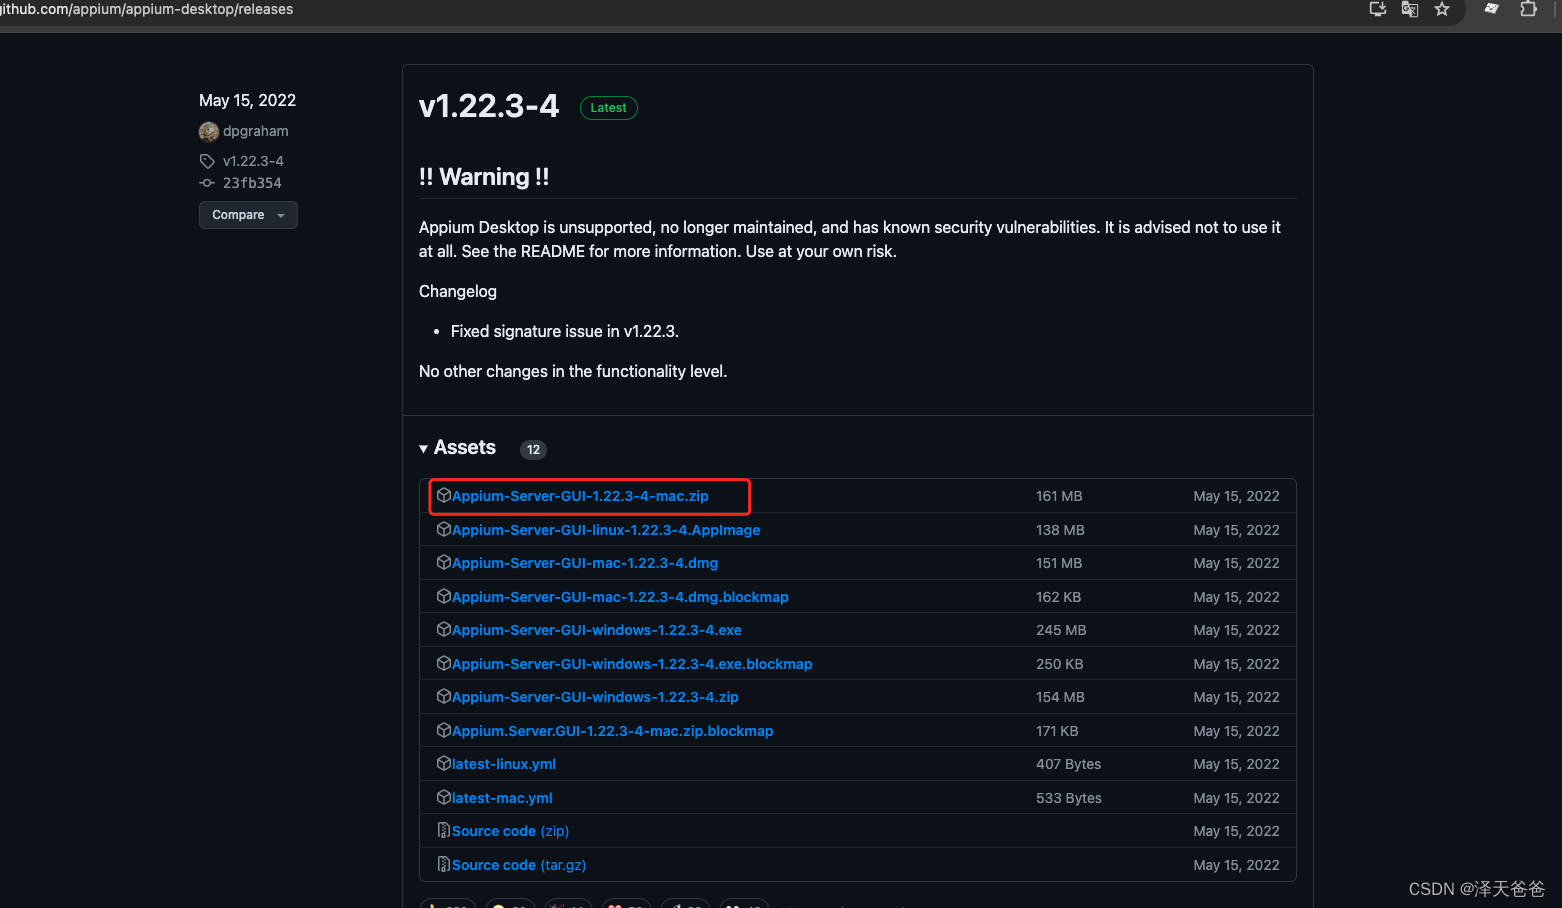Click the github.com address bar URL
This screenshot has width=1562, height=908.
click(x=147, y=9)
